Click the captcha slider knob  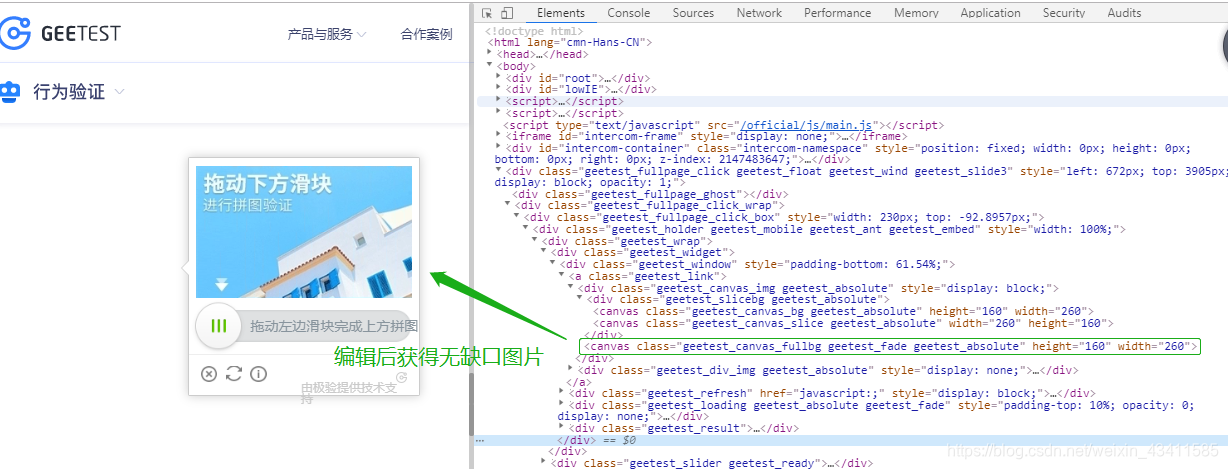(x=218, y=326)
